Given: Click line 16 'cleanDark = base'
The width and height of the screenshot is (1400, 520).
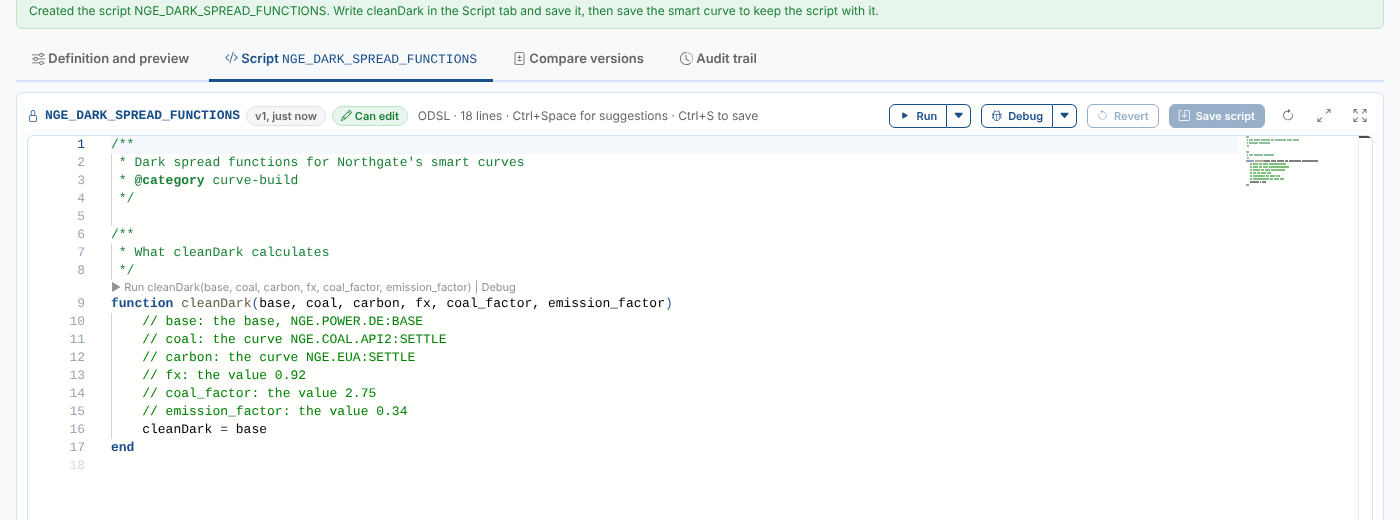Looking at the screenshot, I should [204, 429].
